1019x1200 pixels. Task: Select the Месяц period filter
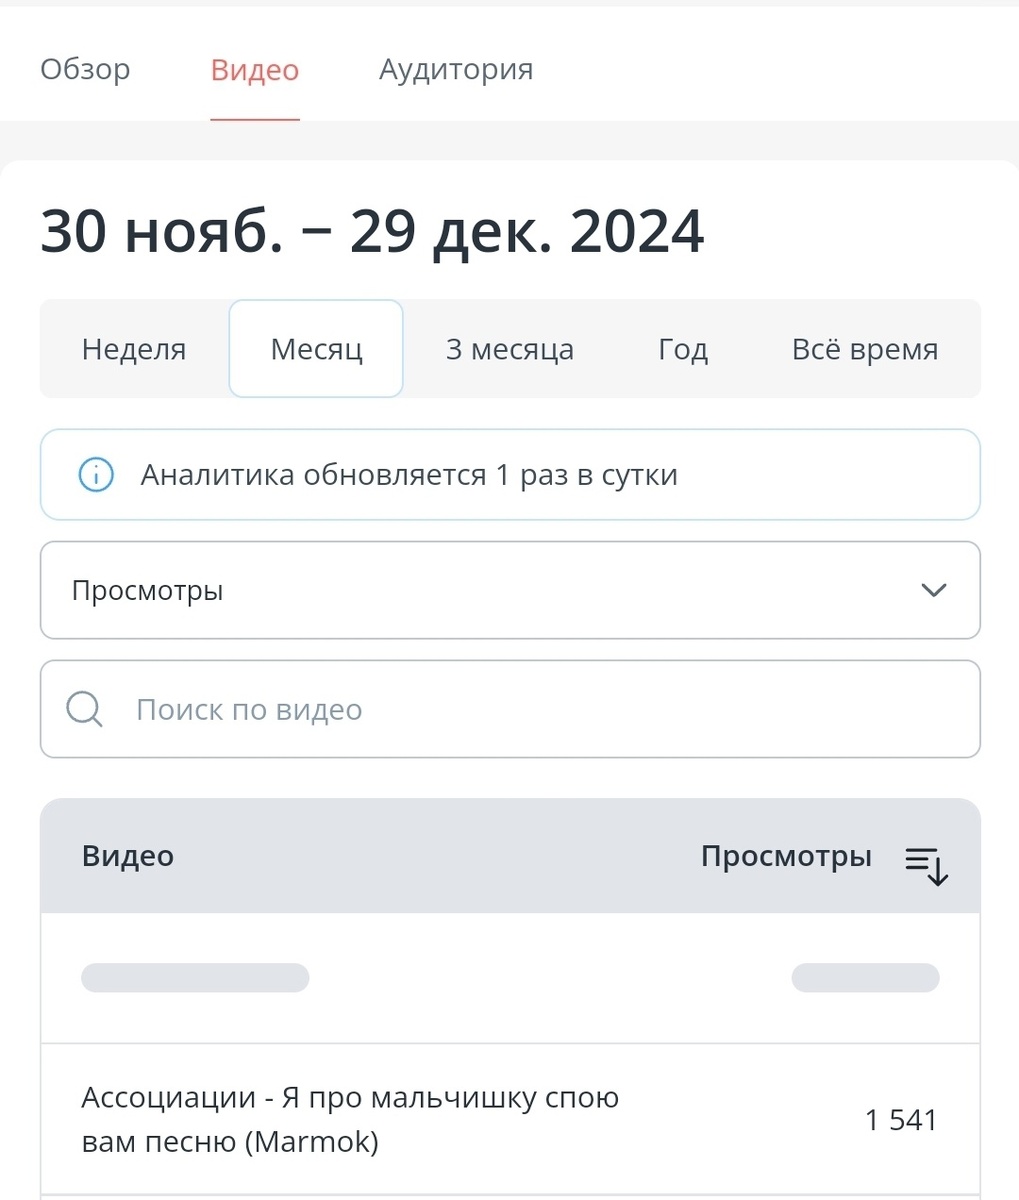pos(316,349)
